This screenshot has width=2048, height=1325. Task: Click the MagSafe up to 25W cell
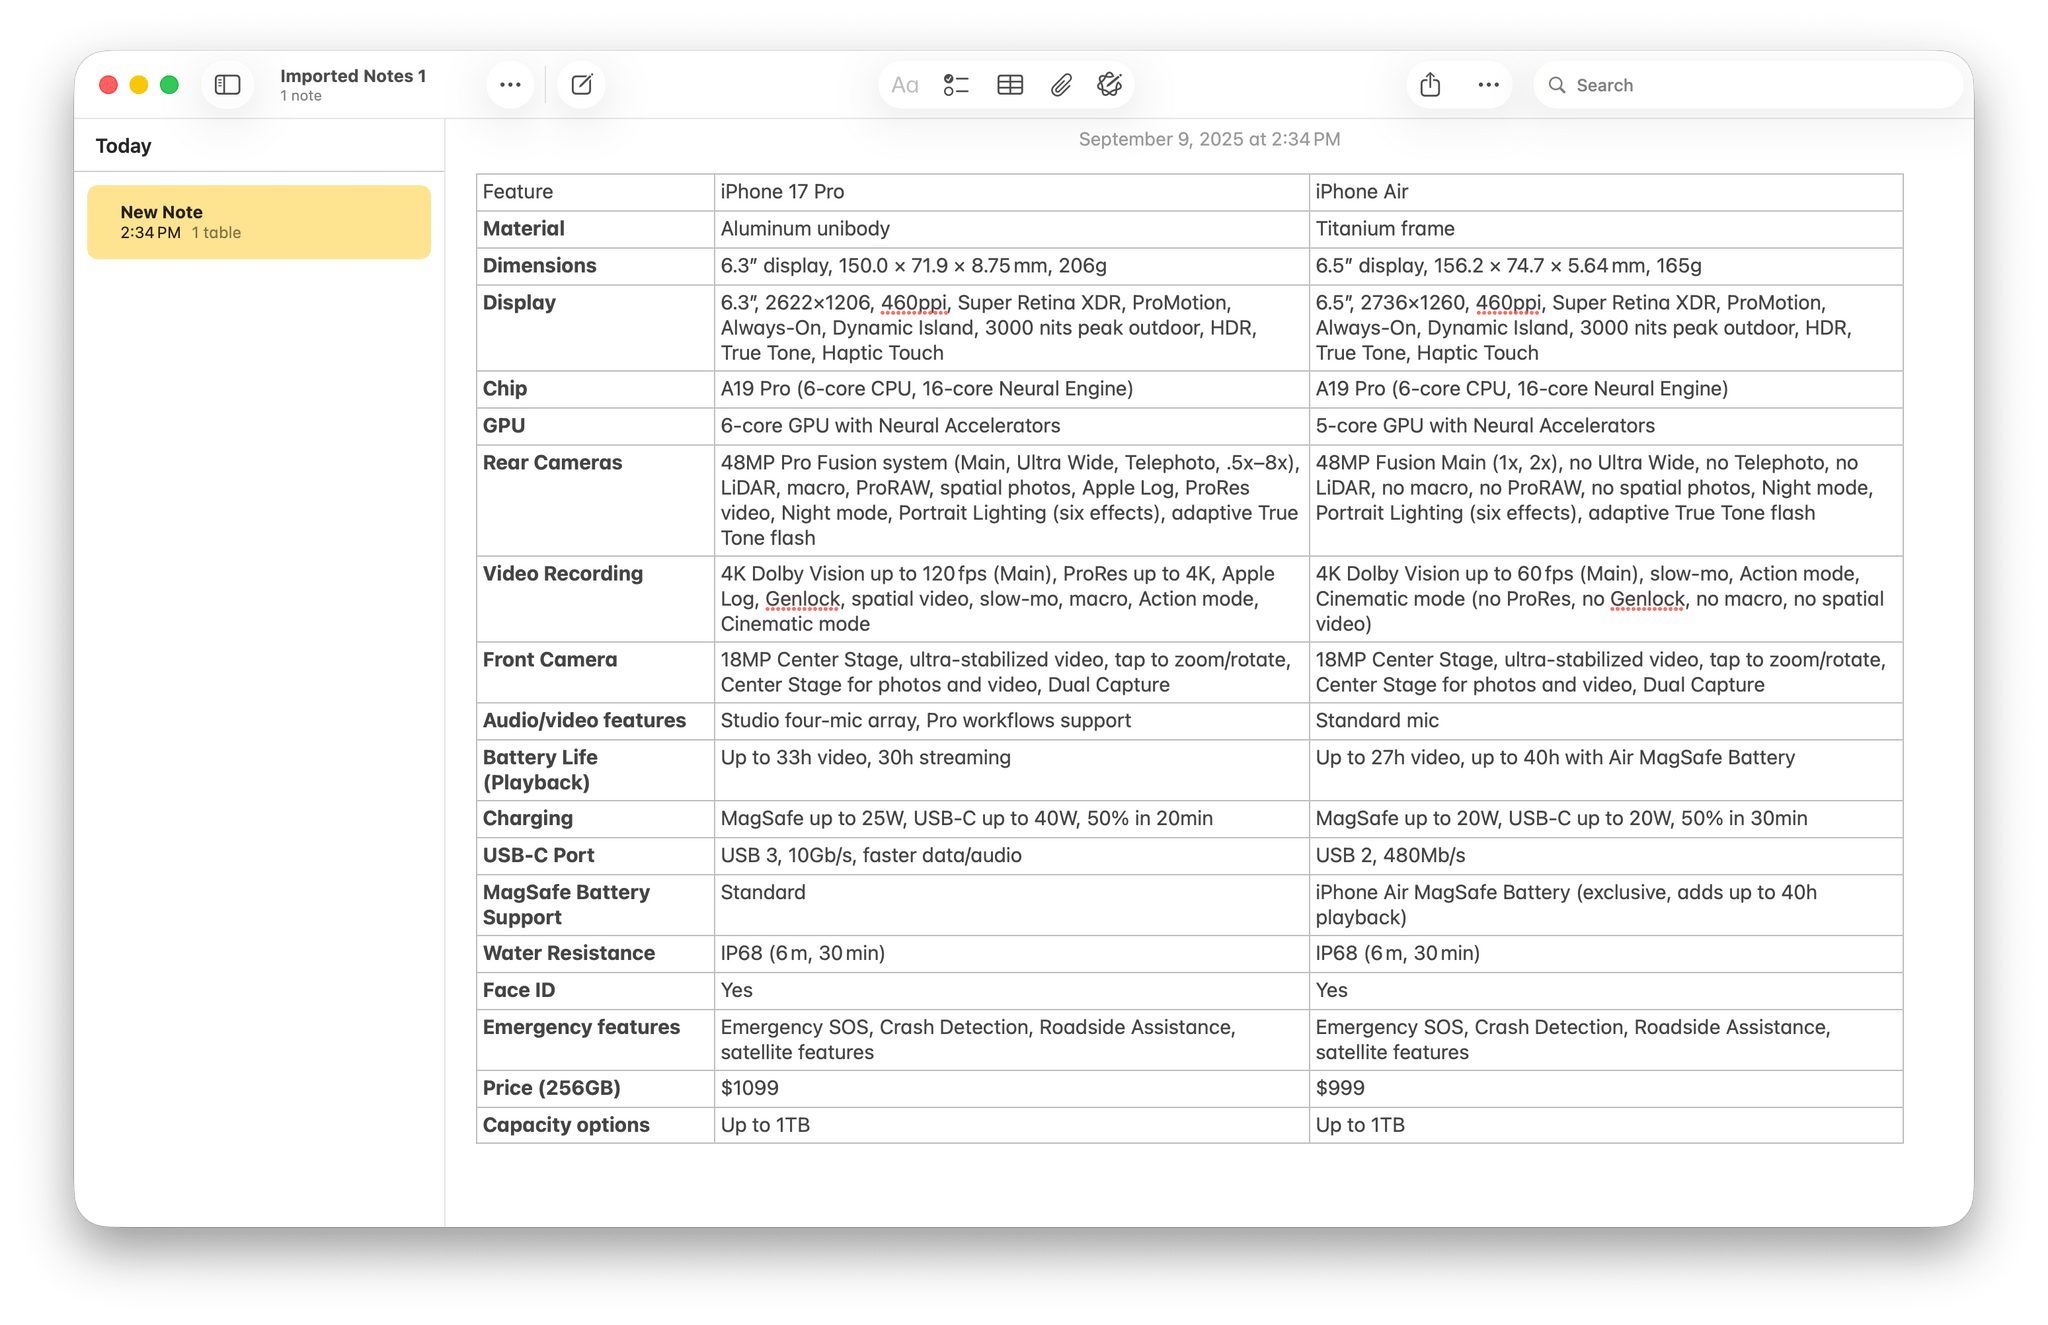tap(1011, 819)
